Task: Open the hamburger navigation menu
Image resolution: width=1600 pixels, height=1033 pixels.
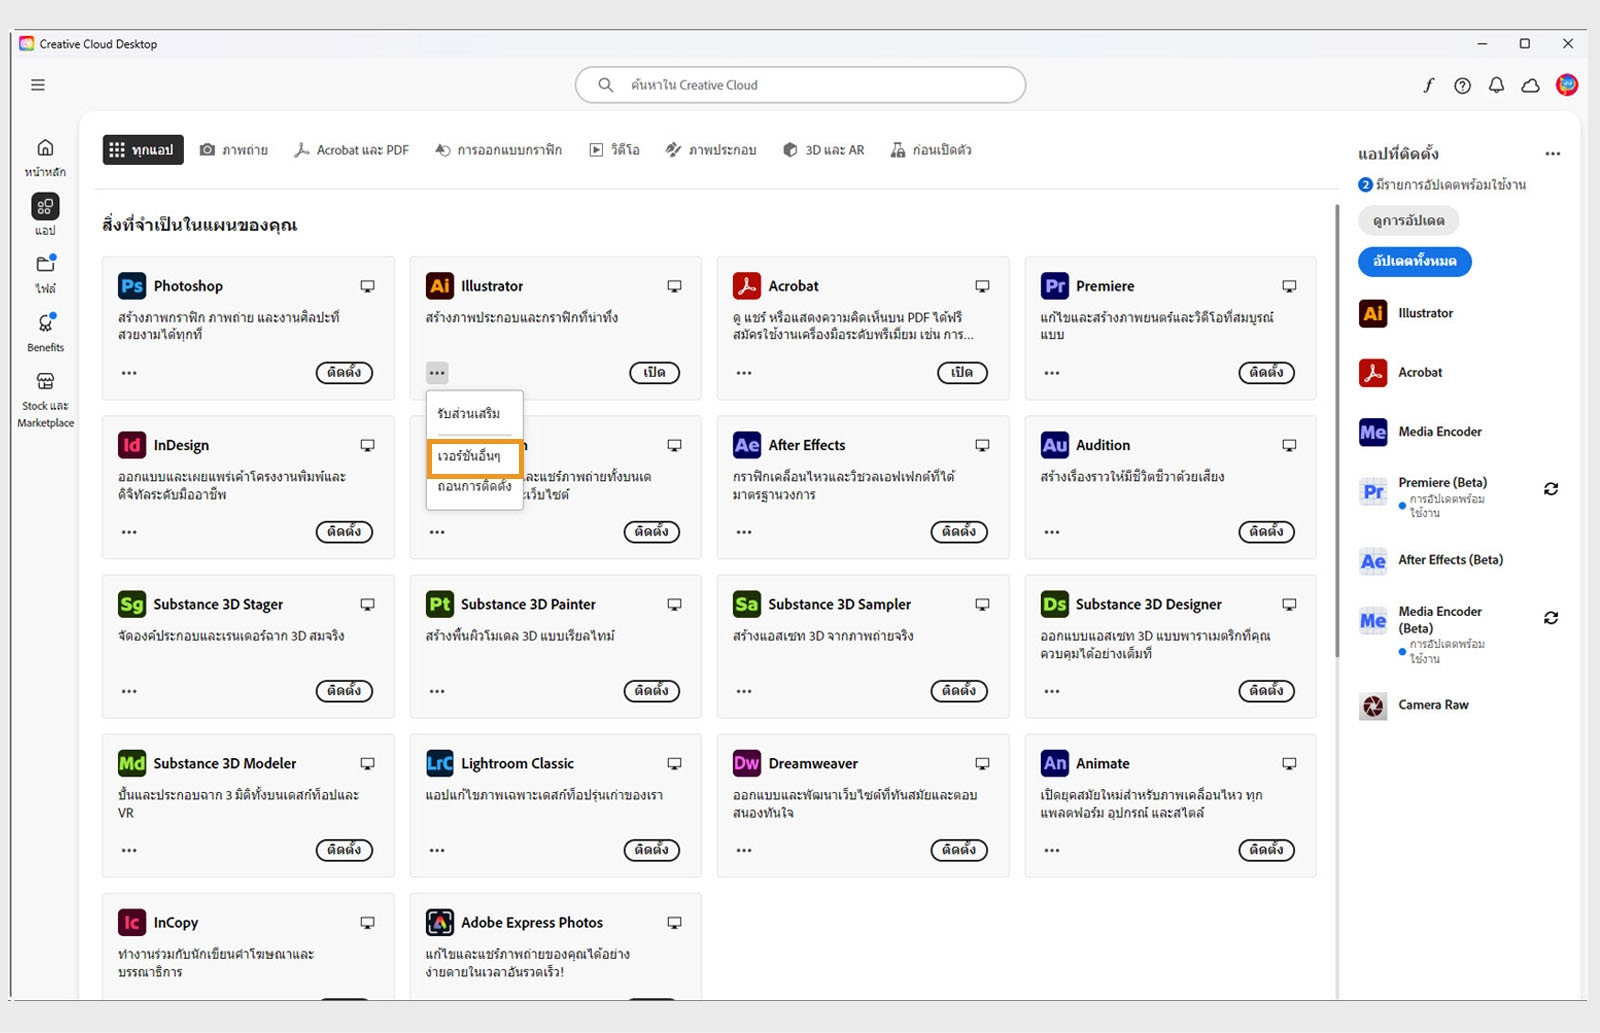Action: coord(38,85)
